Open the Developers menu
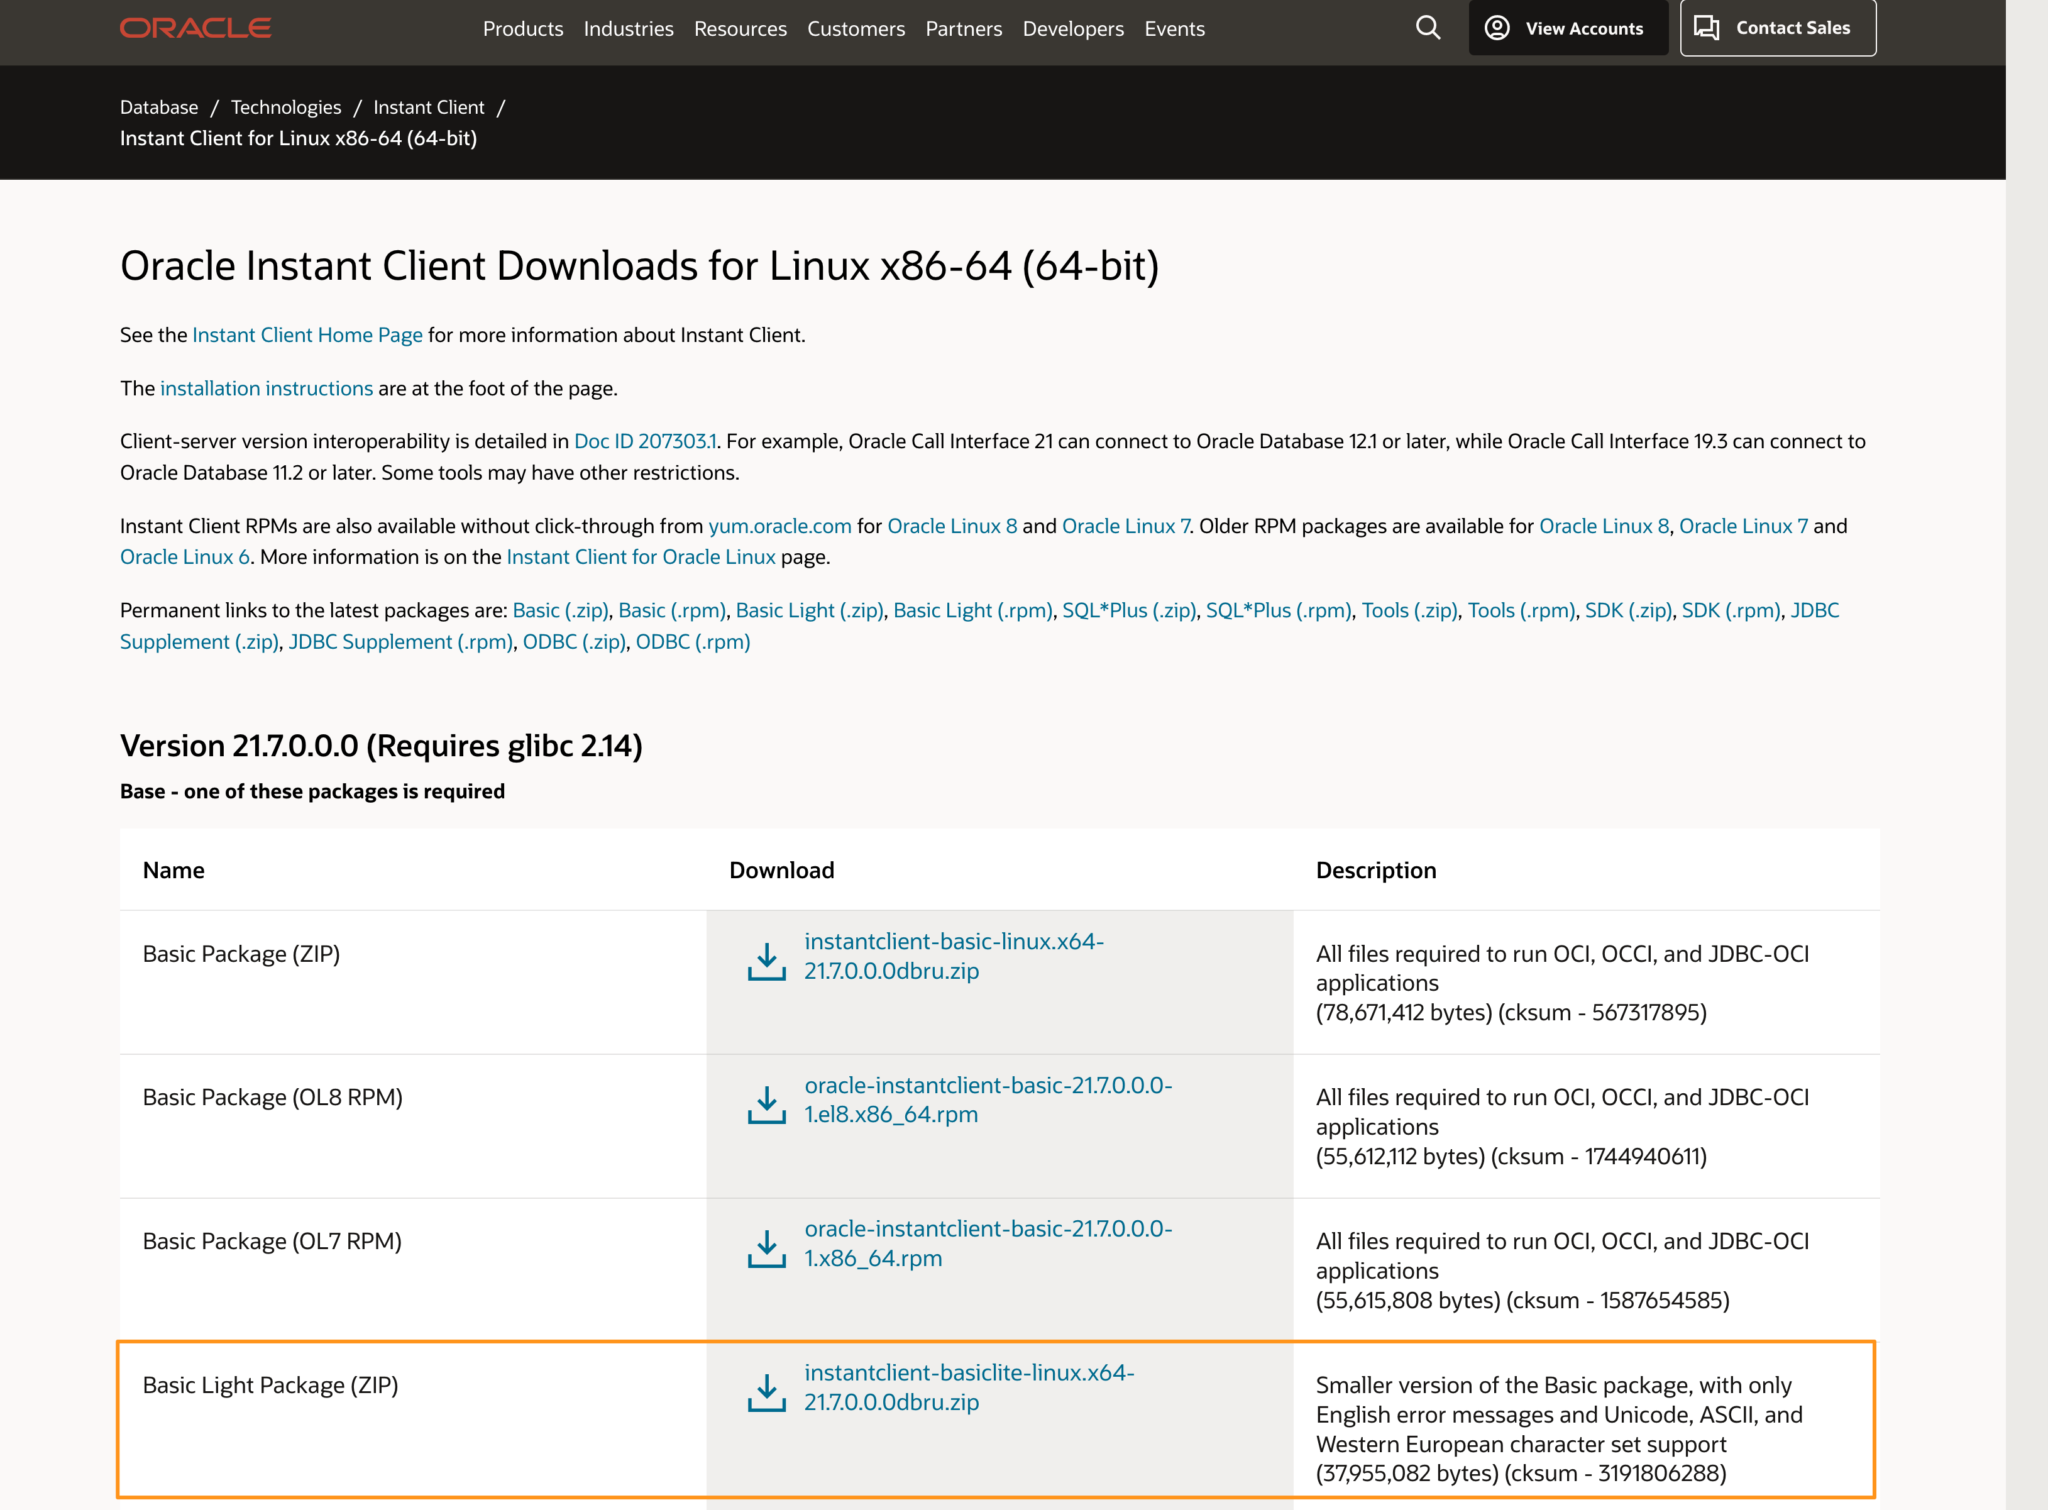This screenshot has height=1510, width=2048. click(x=1073, y=29)
